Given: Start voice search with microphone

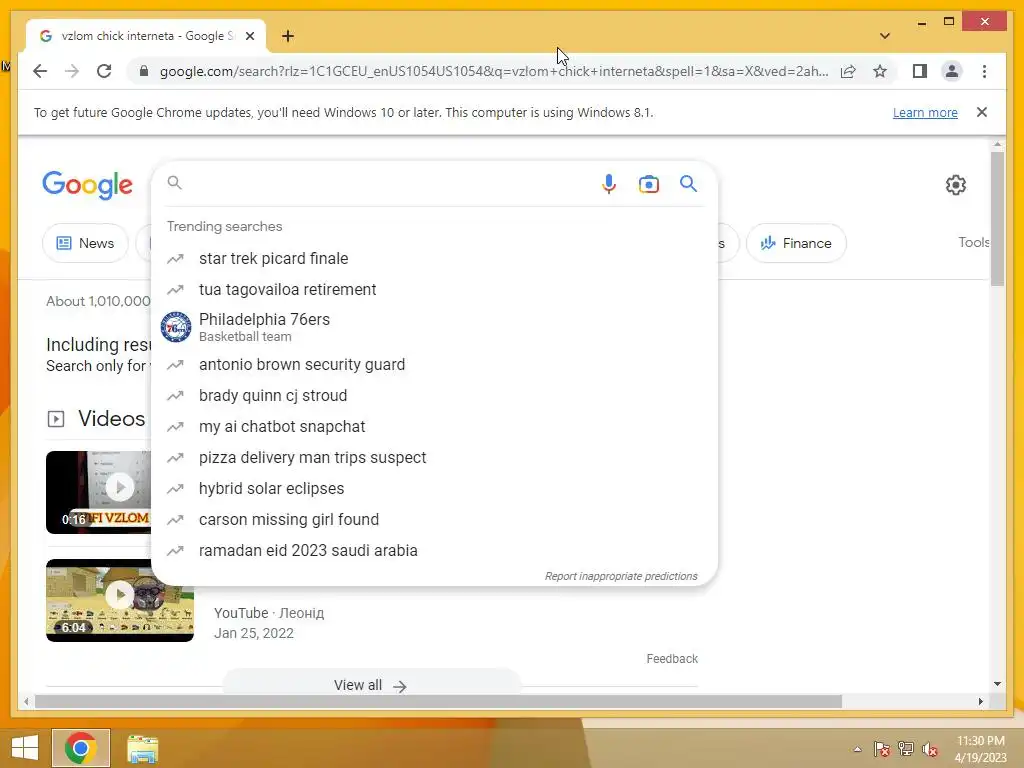Looking at the screenshot, I should point(609,184).
